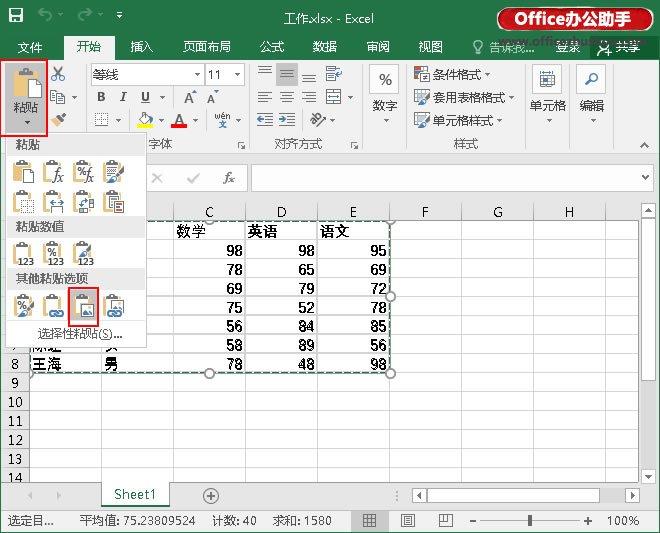Toggle Align Left button
The height and width of the screenshot is (533, 660).
[x=265, y=97]
